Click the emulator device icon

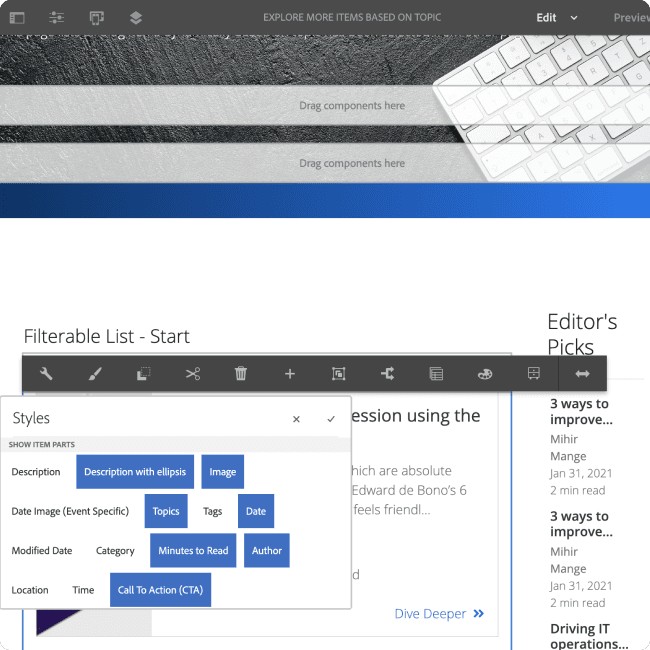tap(96, 18)
